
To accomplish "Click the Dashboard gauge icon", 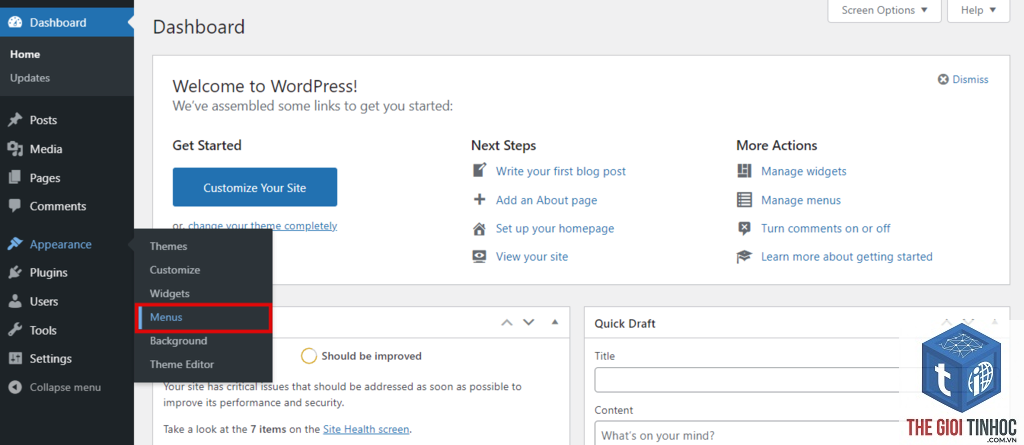I will point(14,22).
